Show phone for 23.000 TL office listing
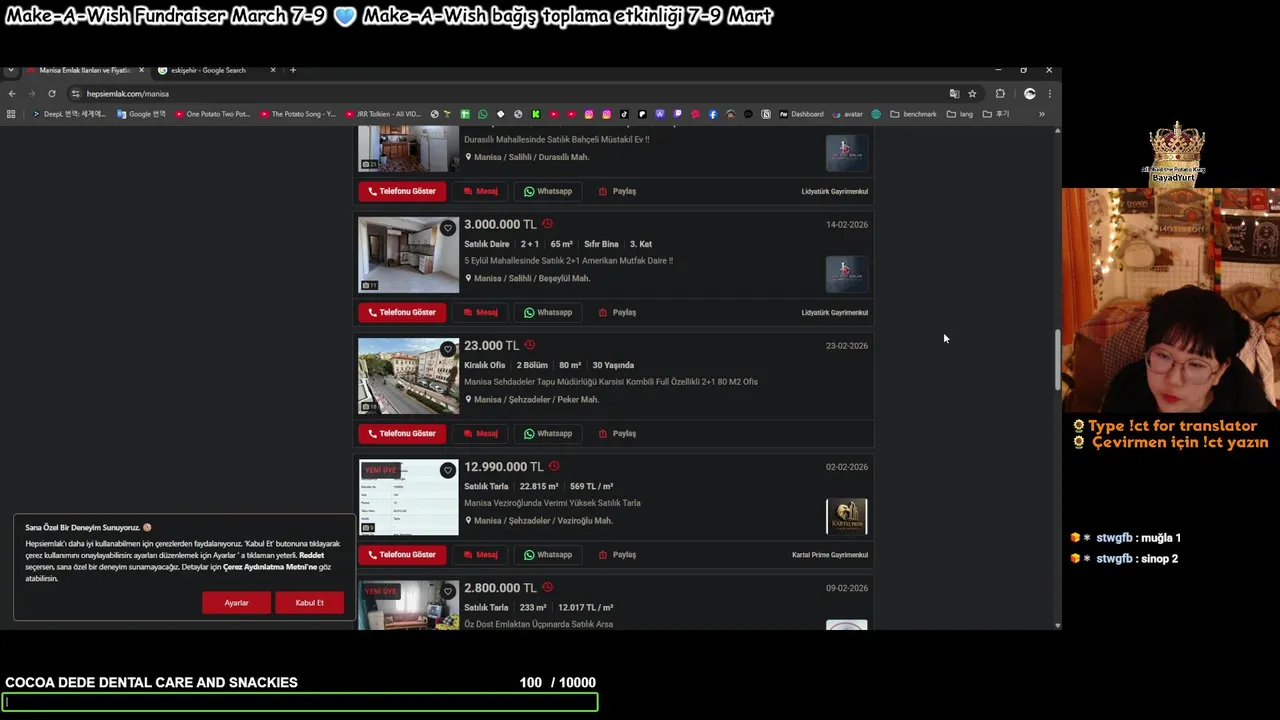 (402, 433)
